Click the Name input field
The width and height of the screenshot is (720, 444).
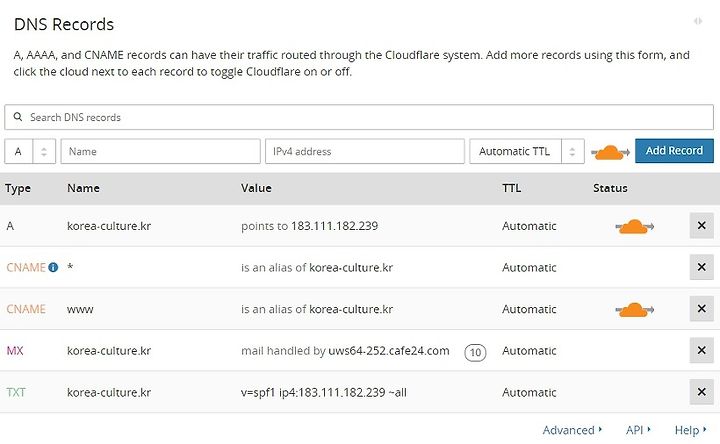click(x=161, y=152)
